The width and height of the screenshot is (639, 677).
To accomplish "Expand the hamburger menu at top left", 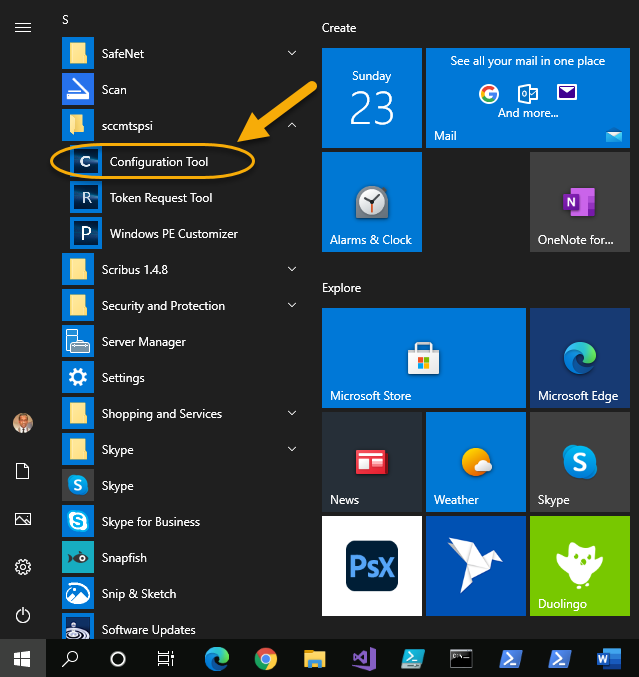I will (22, 28).
